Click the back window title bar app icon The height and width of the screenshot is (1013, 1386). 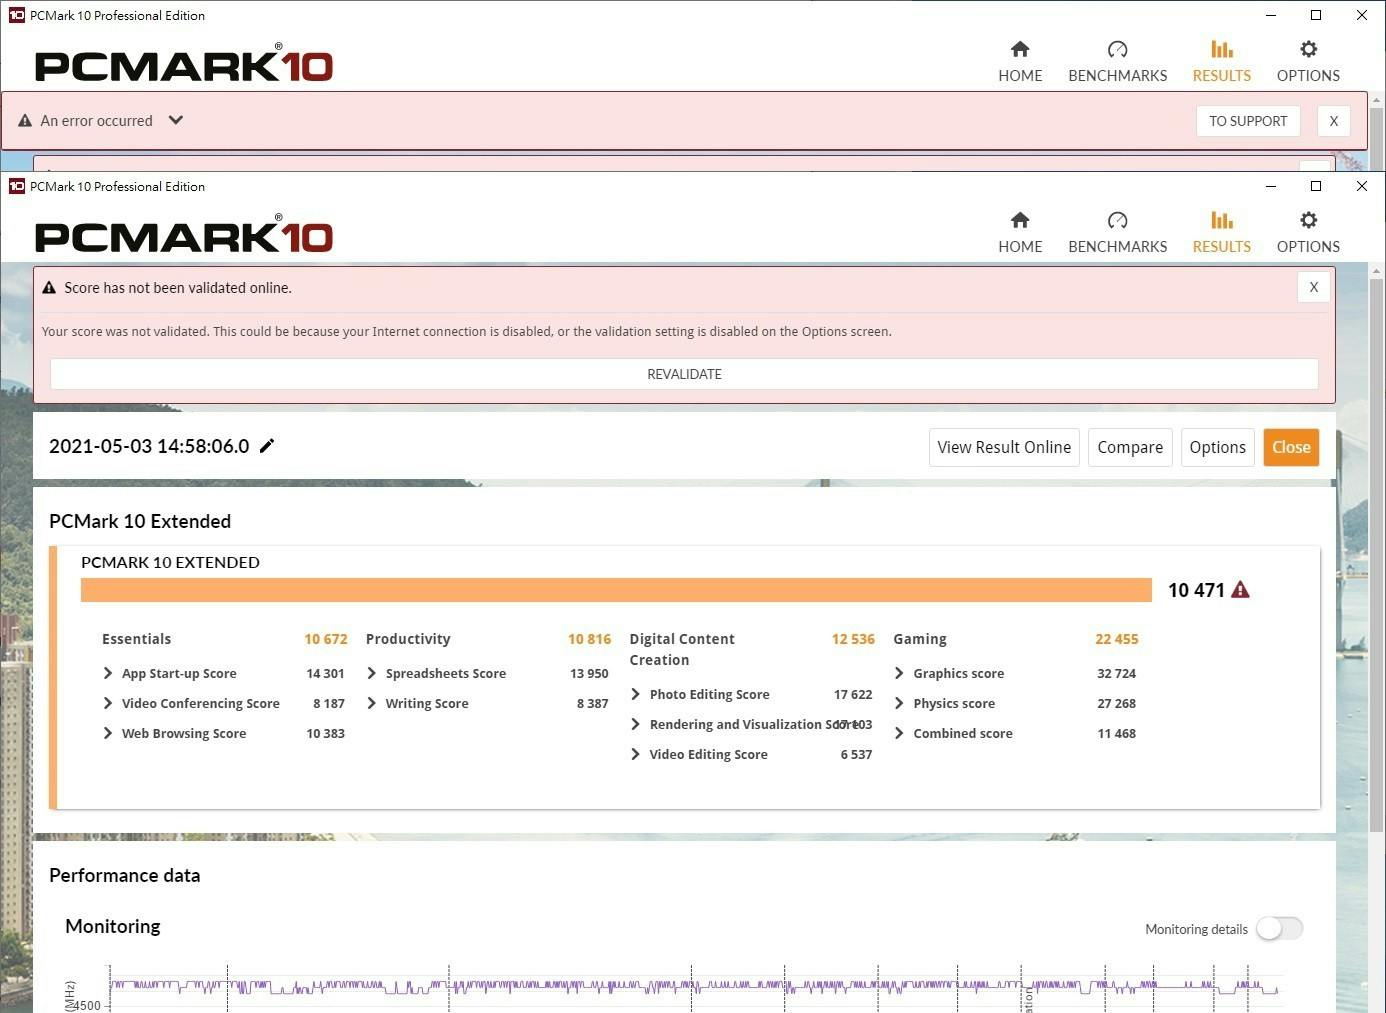16,15
